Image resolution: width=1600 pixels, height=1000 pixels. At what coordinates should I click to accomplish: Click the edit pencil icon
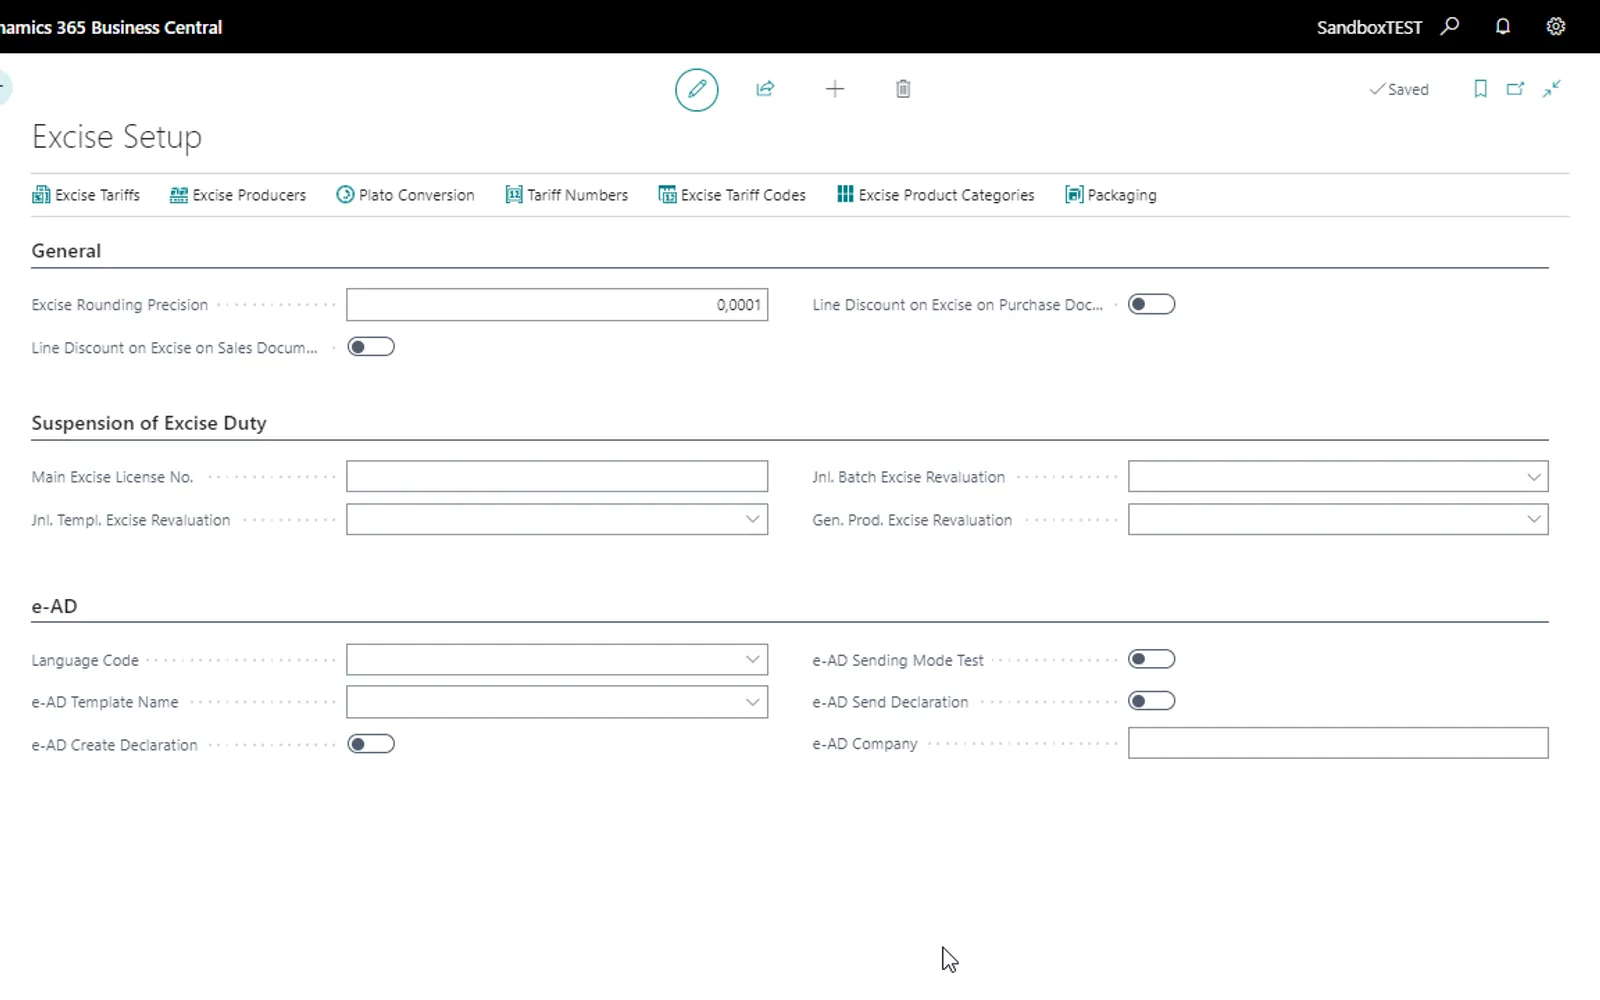pos(697,89)
